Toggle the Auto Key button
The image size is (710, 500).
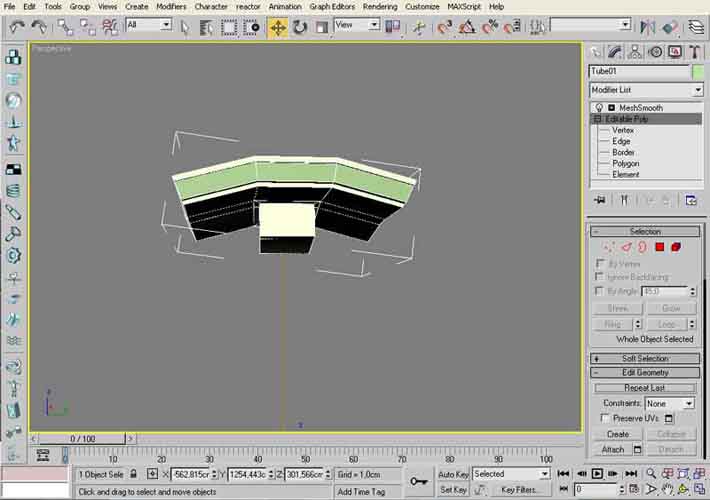[453, 474]
